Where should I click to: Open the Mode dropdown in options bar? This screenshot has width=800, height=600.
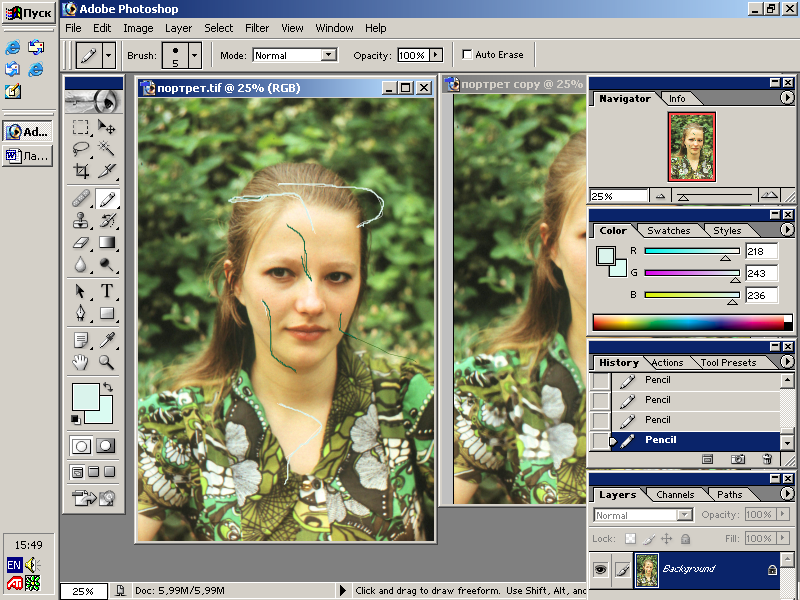point(329,55)
